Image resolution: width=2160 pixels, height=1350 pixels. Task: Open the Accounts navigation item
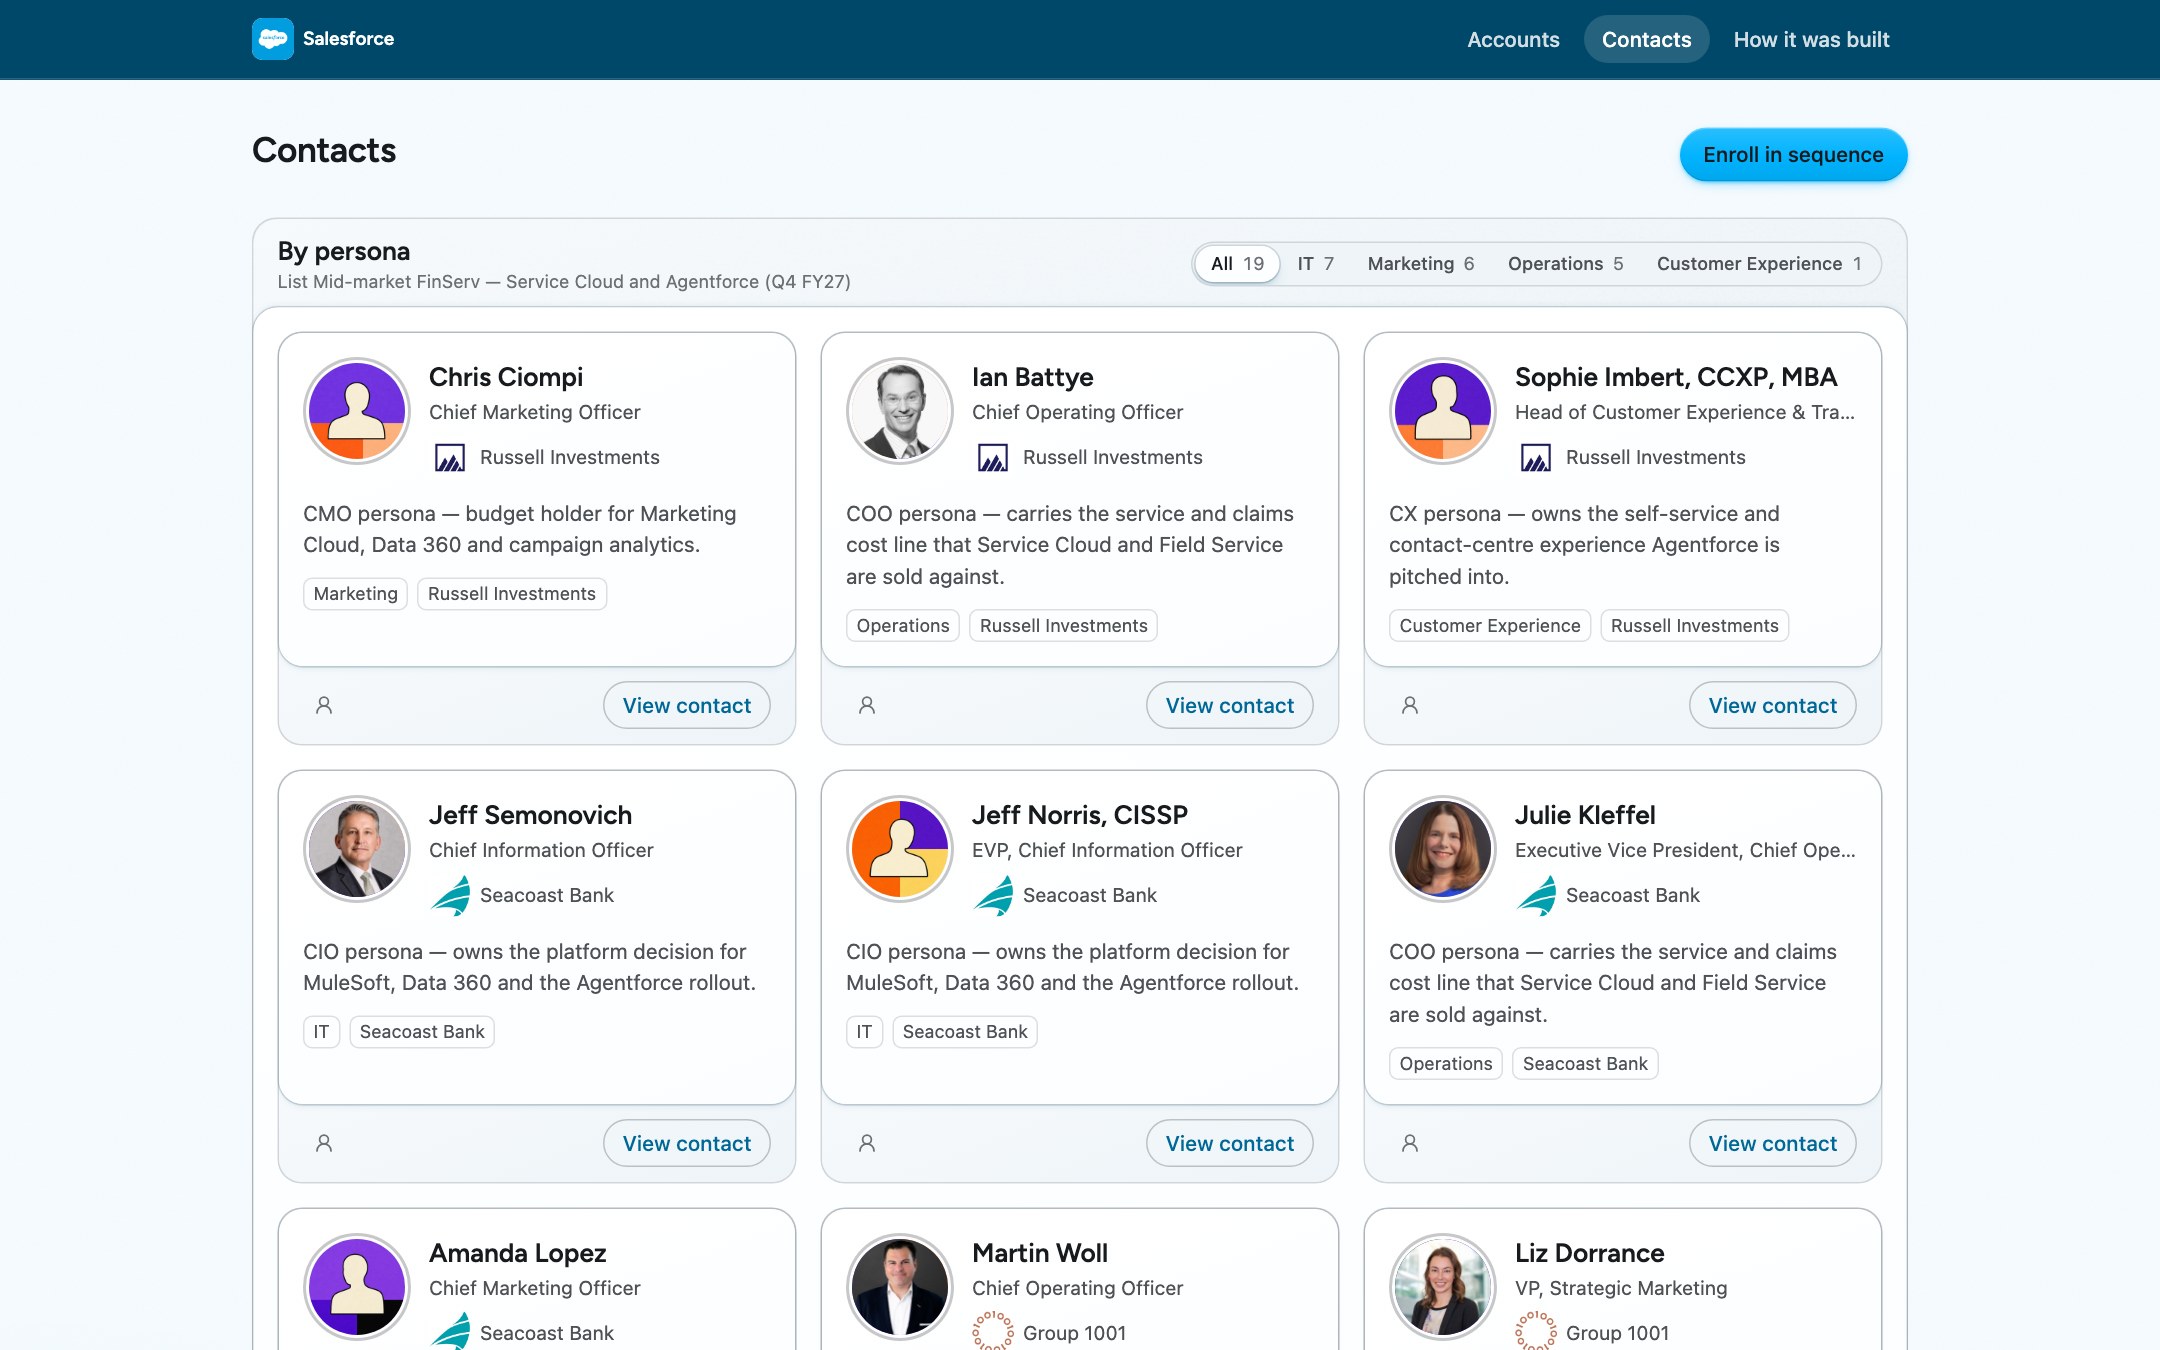click(x=1513, y=39)
